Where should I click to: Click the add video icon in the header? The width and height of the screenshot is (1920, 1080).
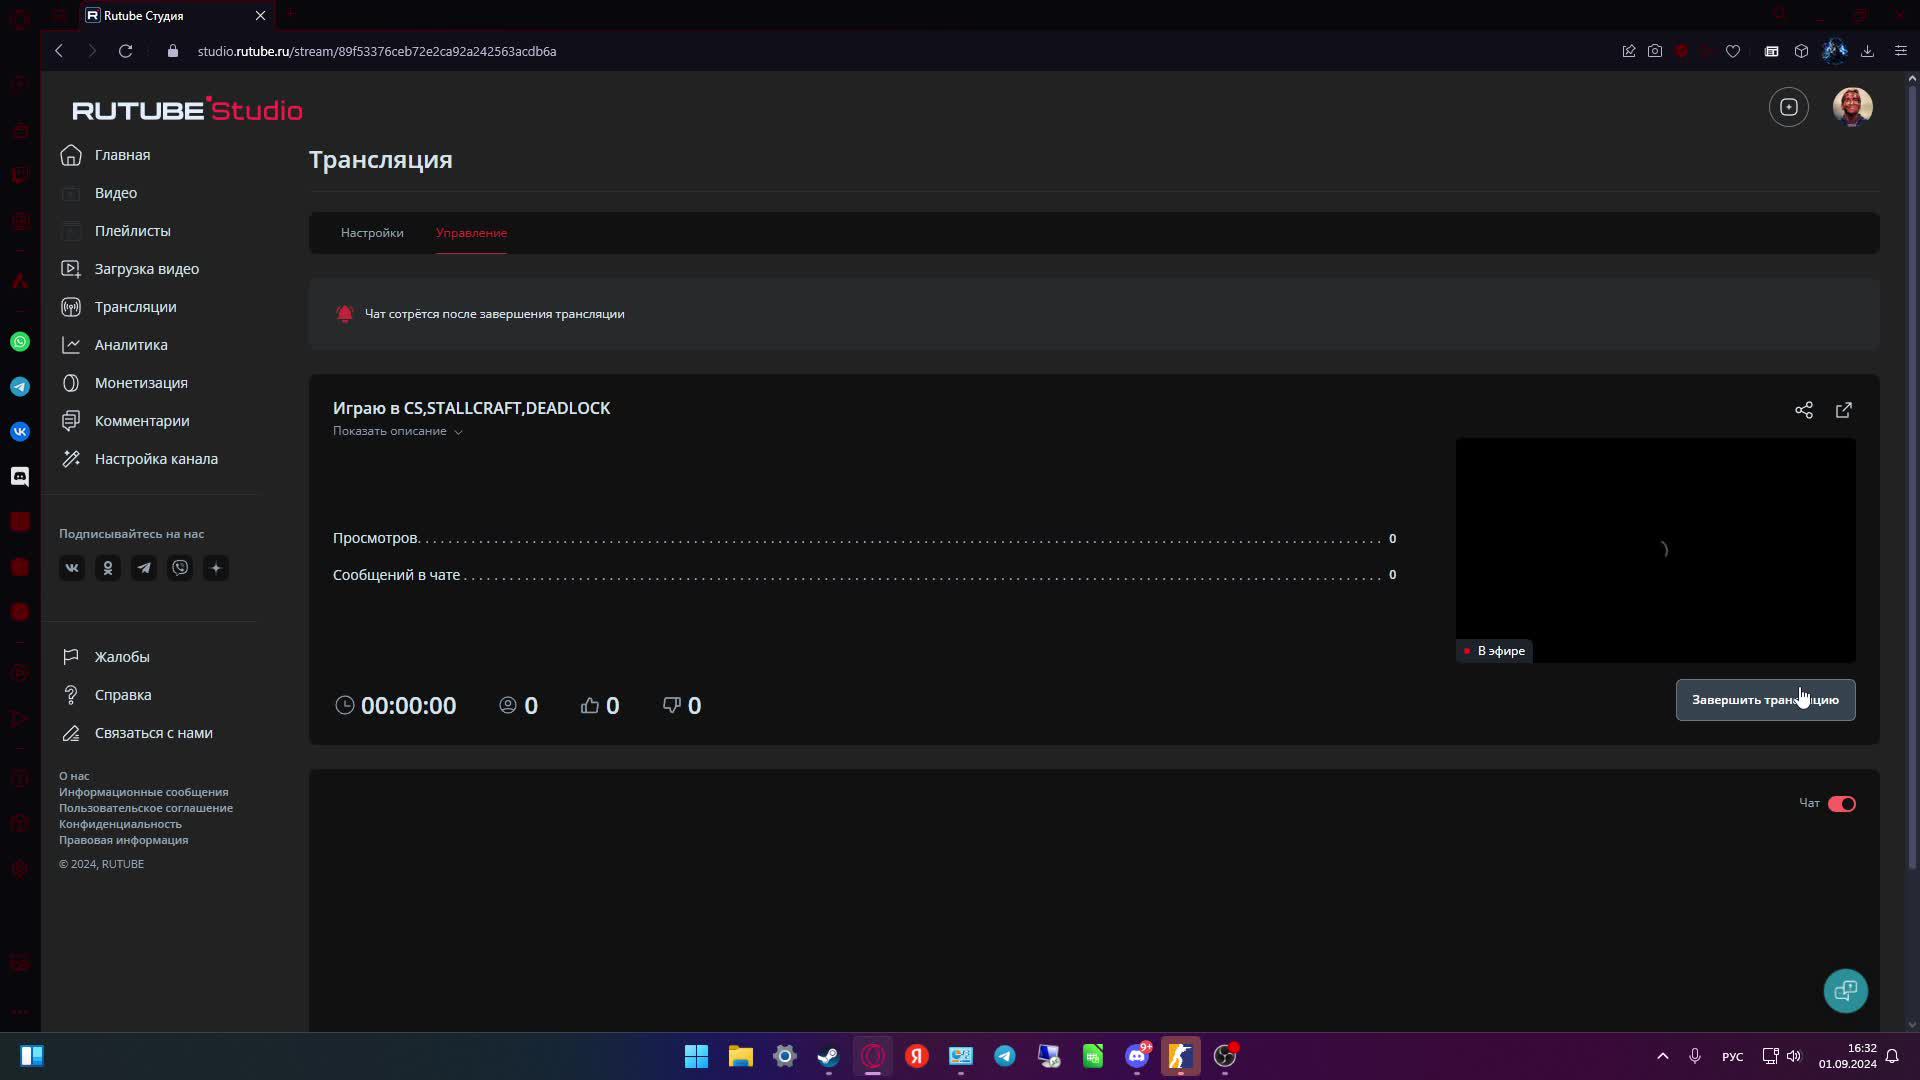[1788, 107]
